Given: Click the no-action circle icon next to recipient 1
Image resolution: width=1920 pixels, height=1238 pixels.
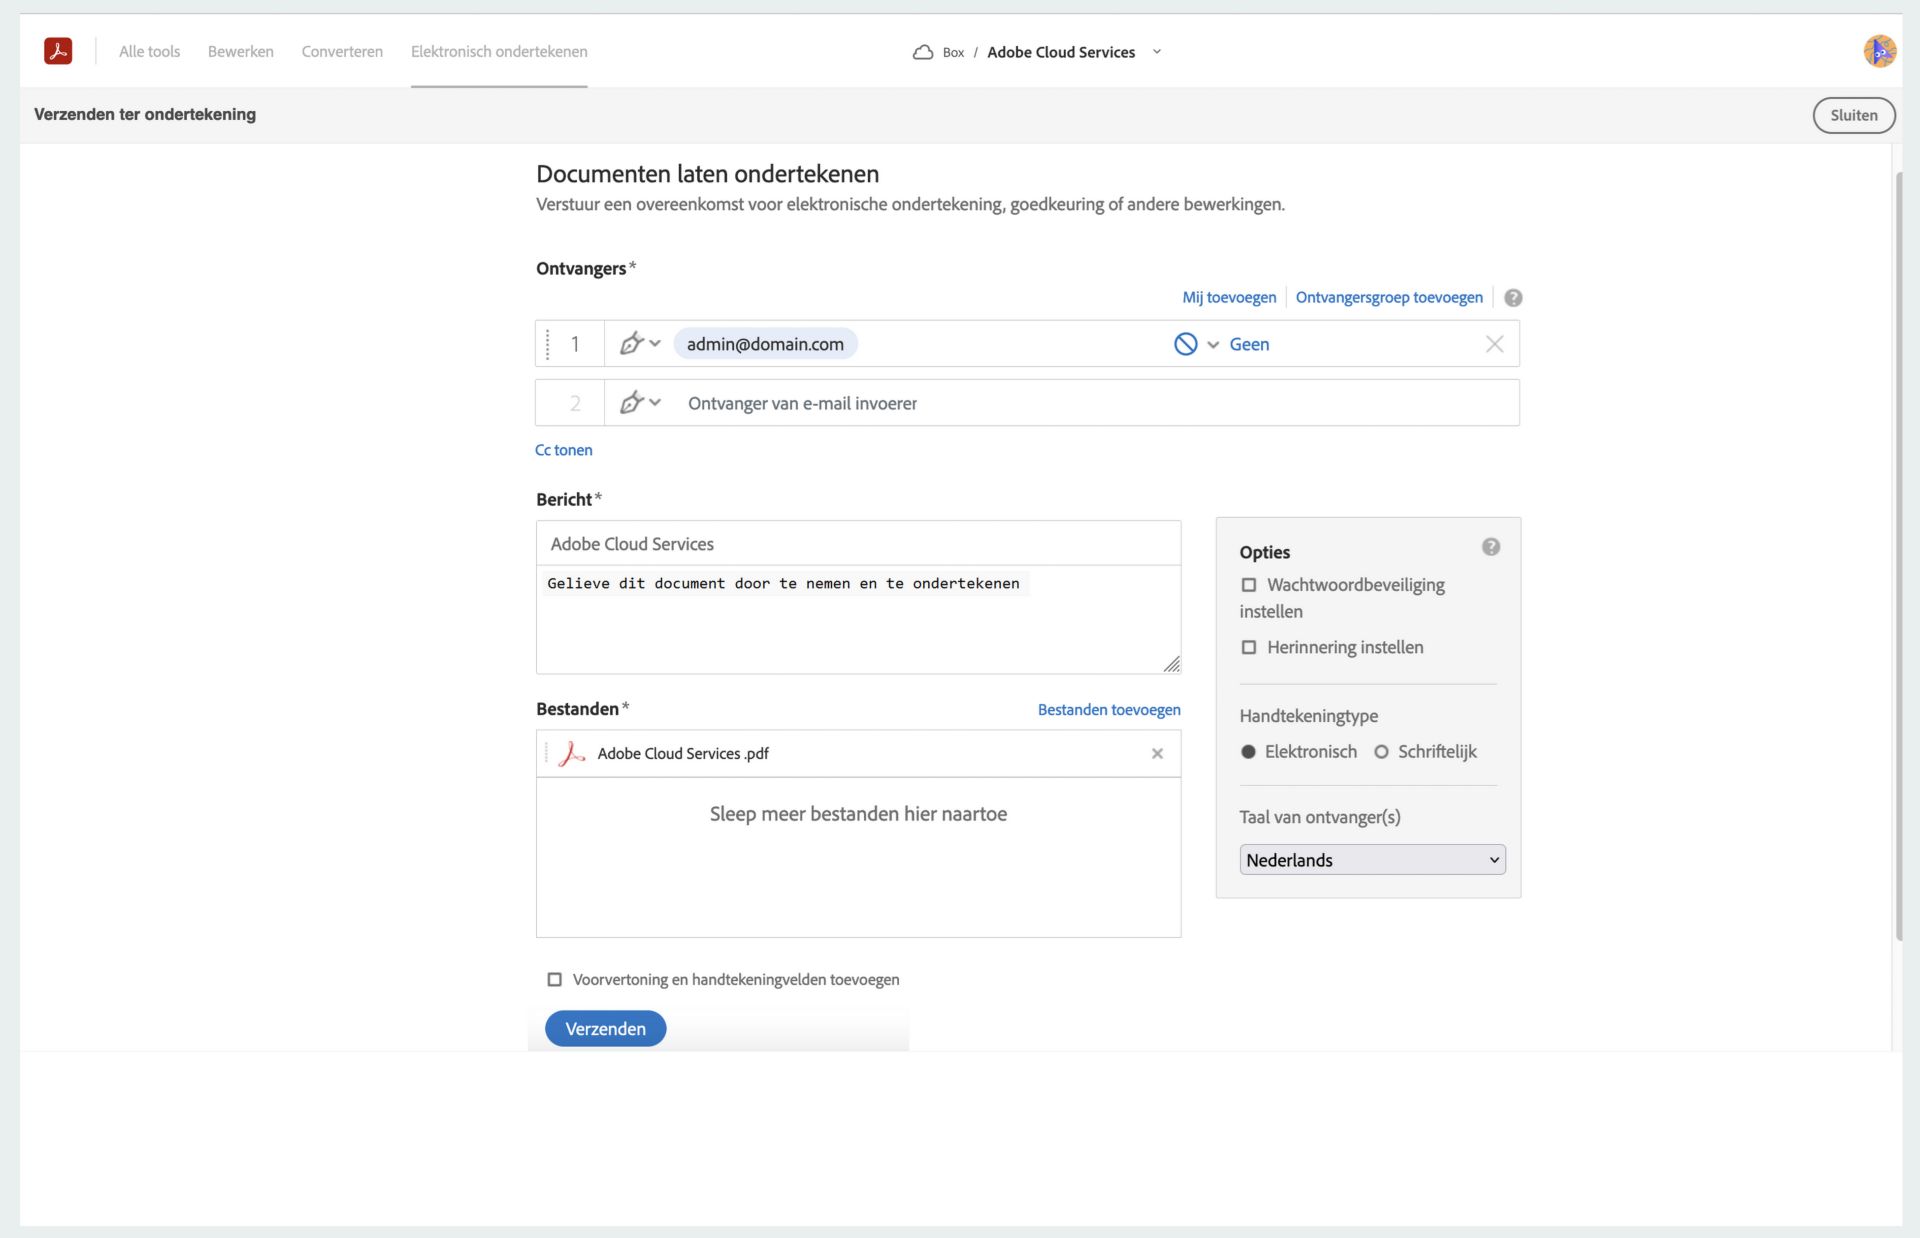Looking at the screenshot, I should coord(1185,343).
